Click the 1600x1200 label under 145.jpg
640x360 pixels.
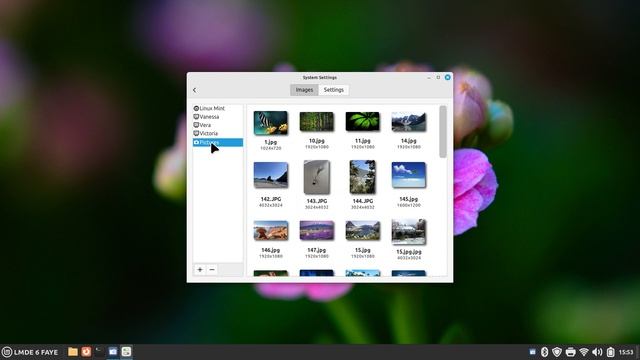pyautogui.click(x=409, y=205)
